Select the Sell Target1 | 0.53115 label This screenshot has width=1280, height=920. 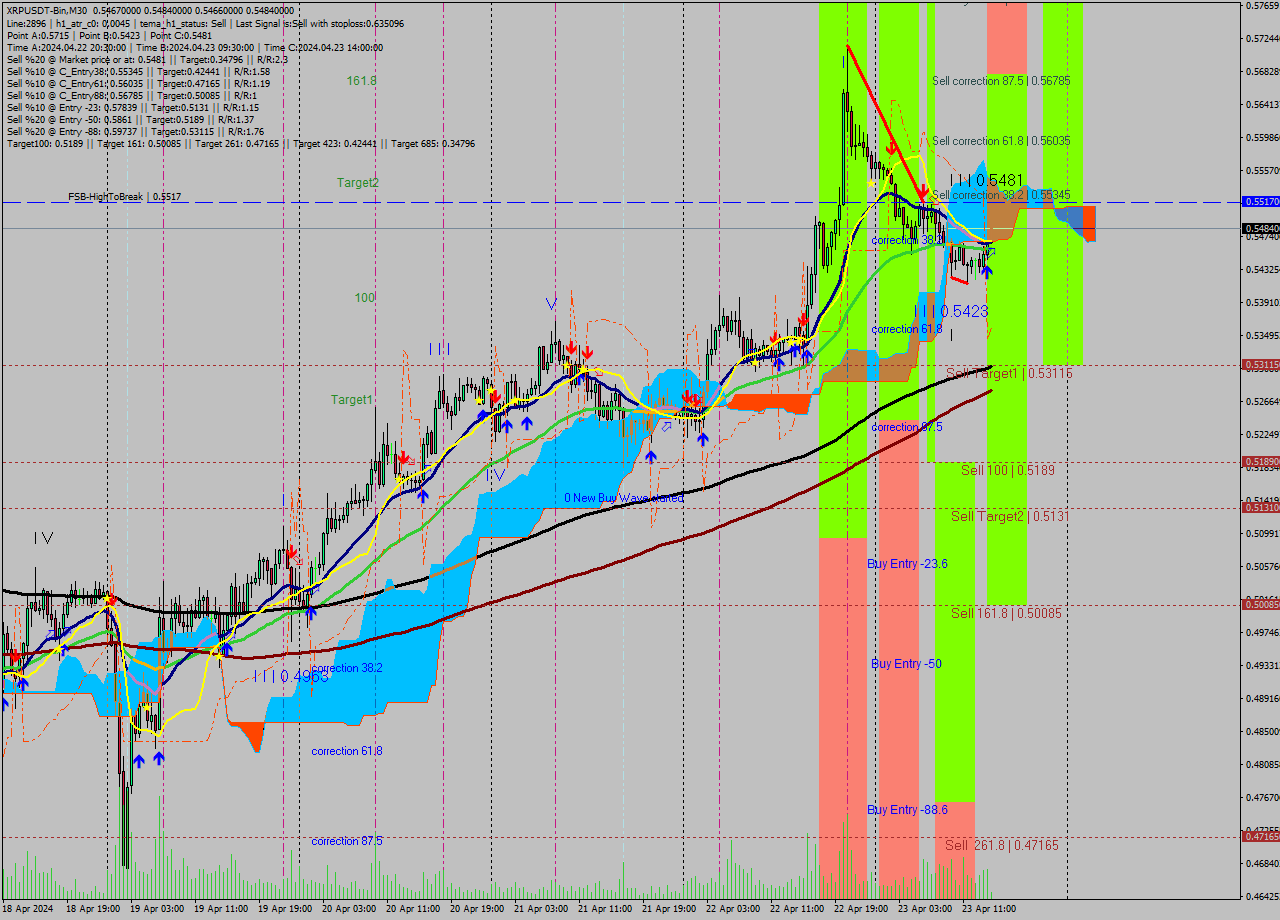[x=1009, y=373]
